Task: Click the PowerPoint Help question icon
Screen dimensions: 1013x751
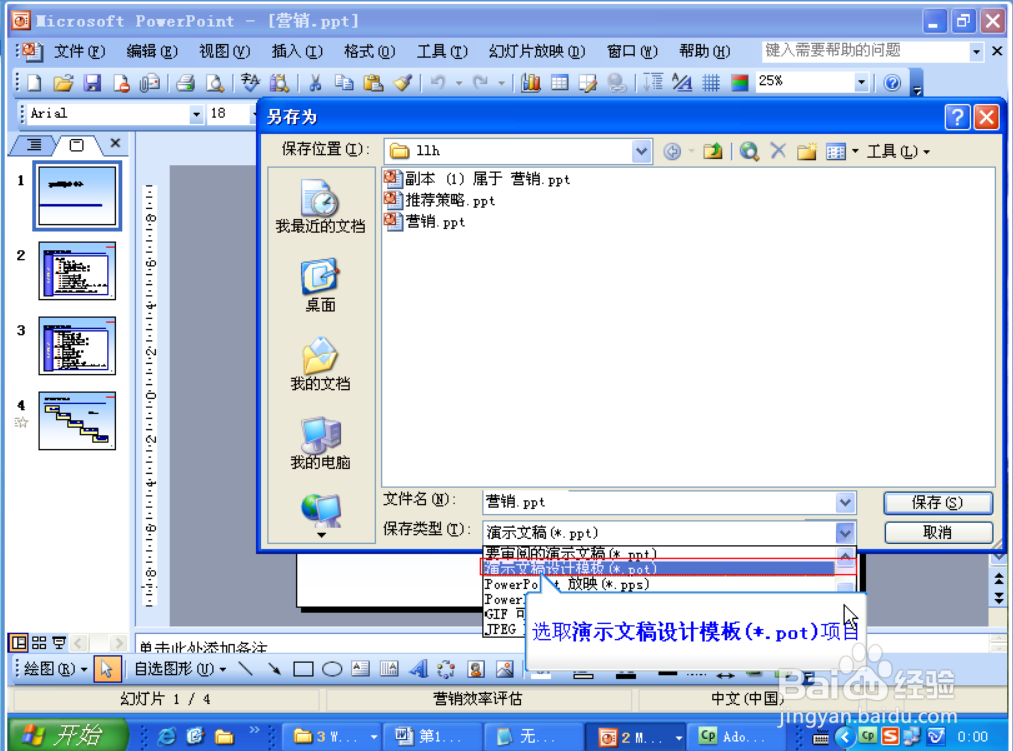Action: coord(892,83)
